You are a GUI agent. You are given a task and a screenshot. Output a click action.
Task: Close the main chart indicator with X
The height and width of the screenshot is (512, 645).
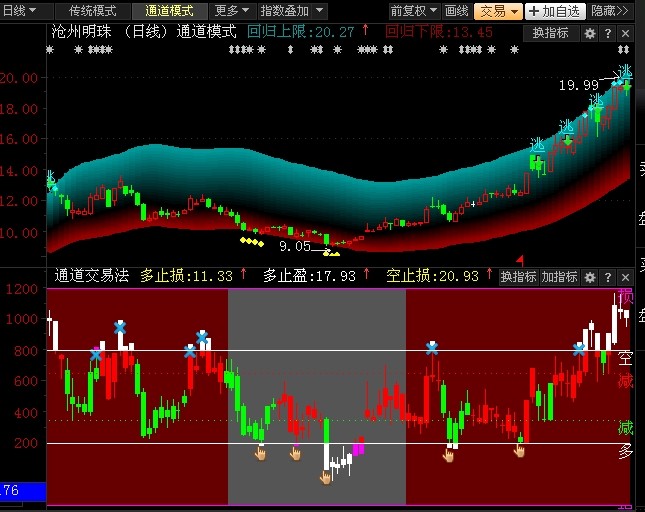coord(625,33)
